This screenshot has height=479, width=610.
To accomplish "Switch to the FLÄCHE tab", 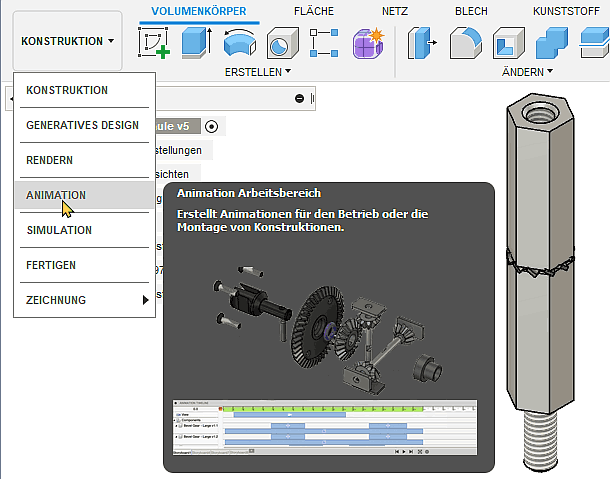I will click(315, 11).
